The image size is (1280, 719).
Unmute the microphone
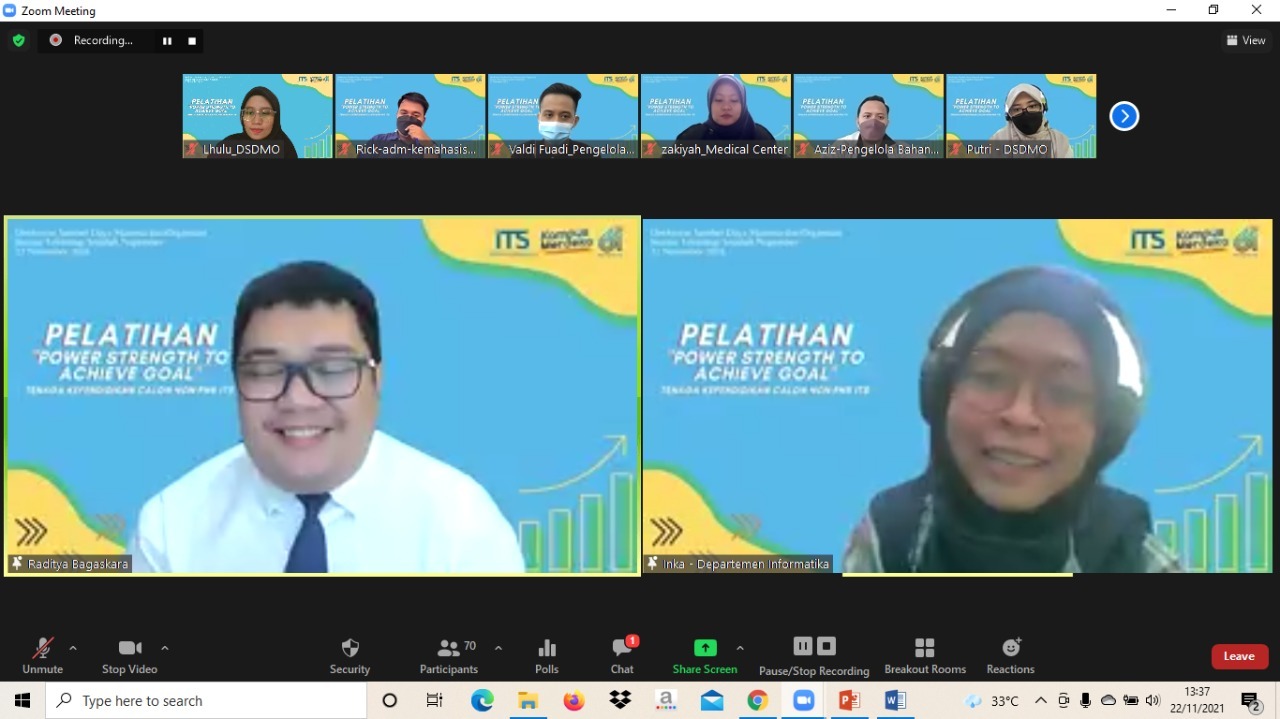pyautogui.click(x=42, y=655)
